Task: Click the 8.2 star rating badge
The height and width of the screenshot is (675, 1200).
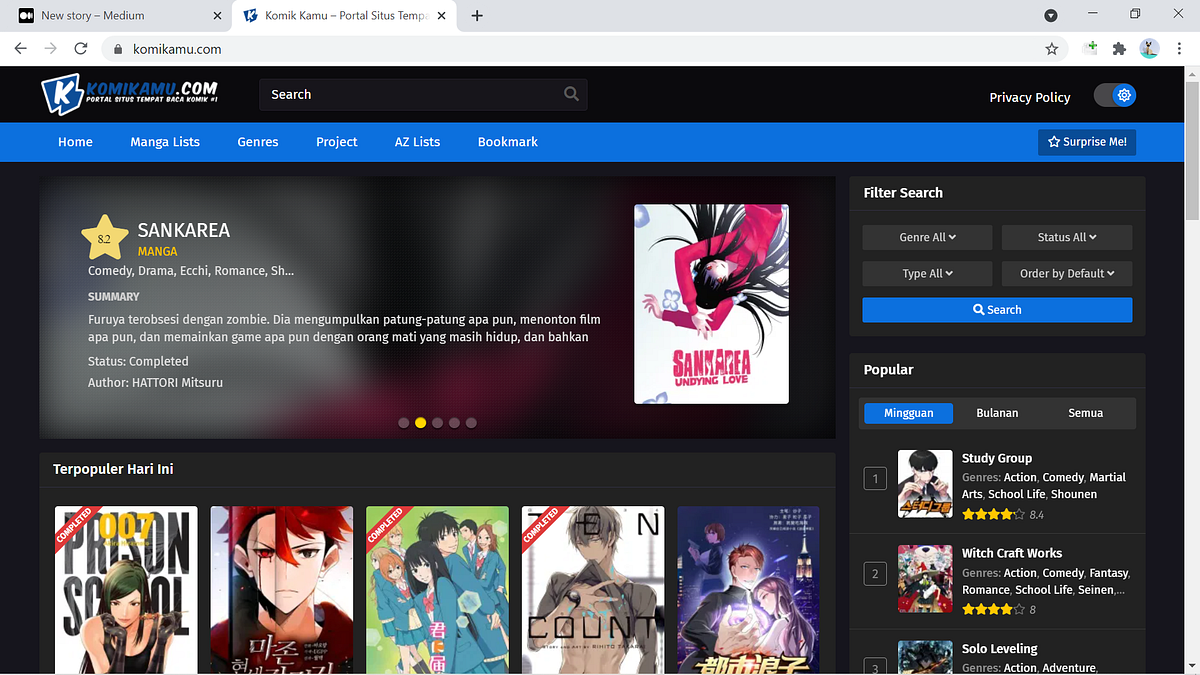Action: click(105, 238)
